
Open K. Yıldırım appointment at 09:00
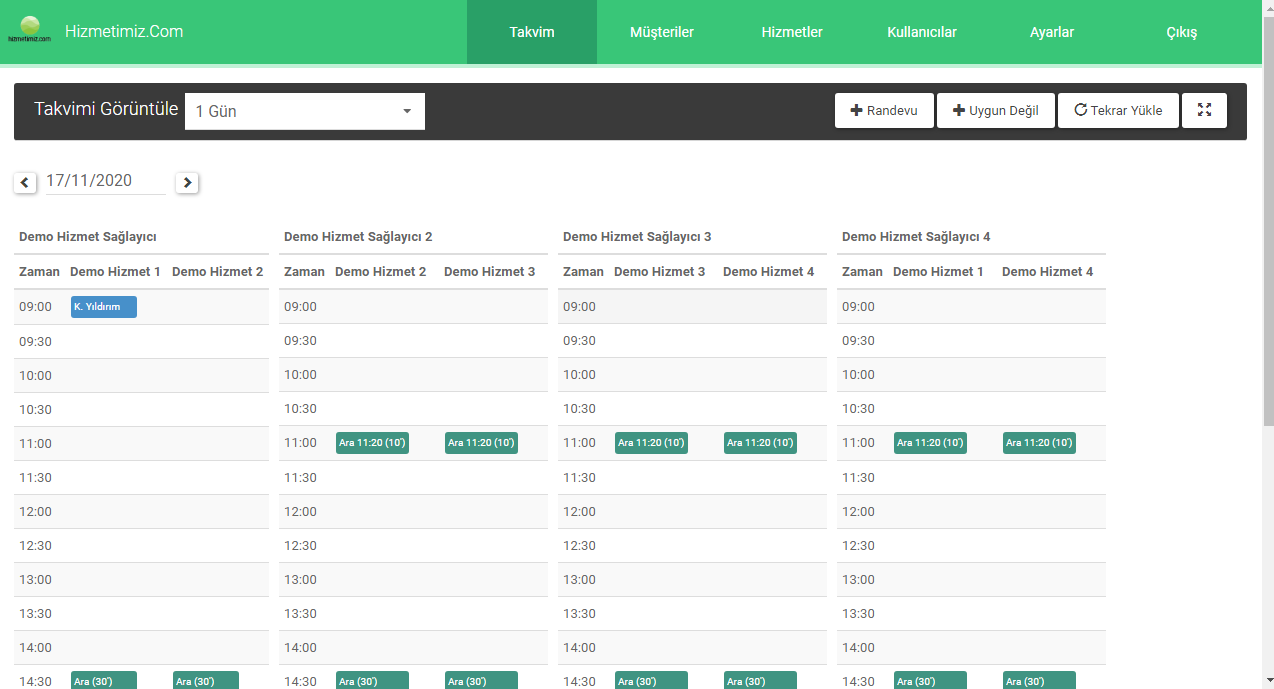click(103, 307)
